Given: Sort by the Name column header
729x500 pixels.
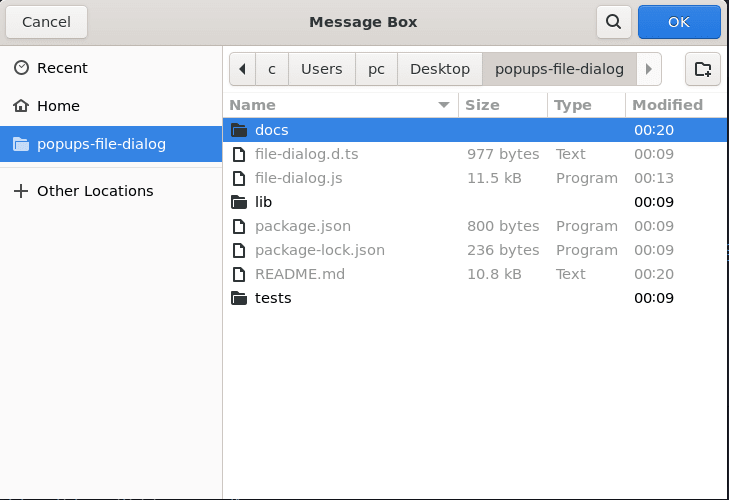Looking at the screenshot, I should [340, 105].
